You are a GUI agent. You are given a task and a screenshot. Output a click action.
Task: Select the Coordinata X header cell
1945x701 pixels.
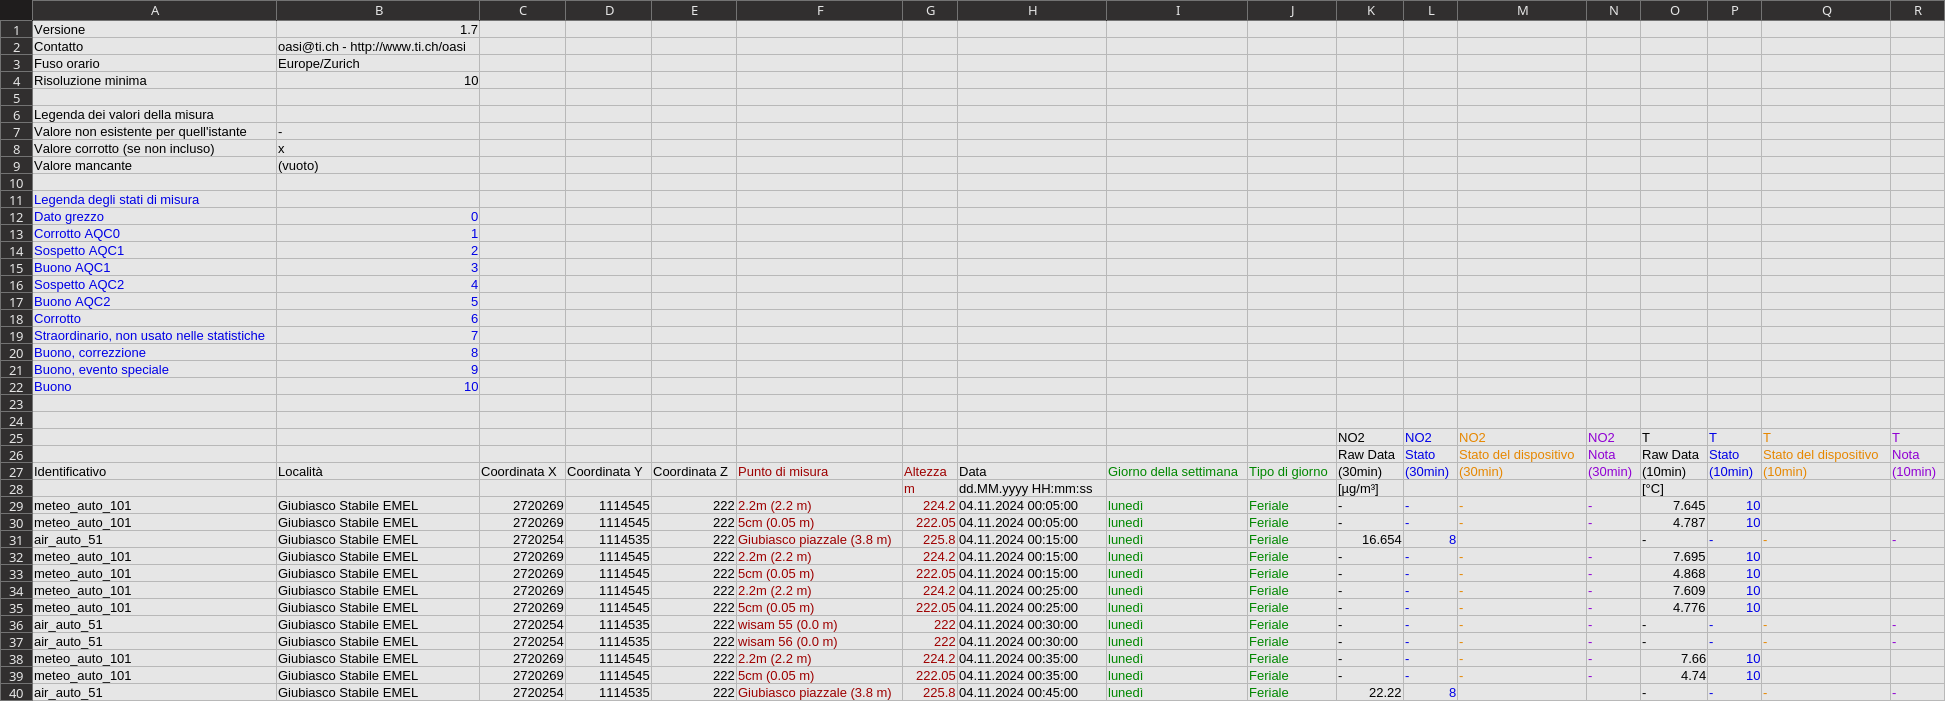point(521,472)
